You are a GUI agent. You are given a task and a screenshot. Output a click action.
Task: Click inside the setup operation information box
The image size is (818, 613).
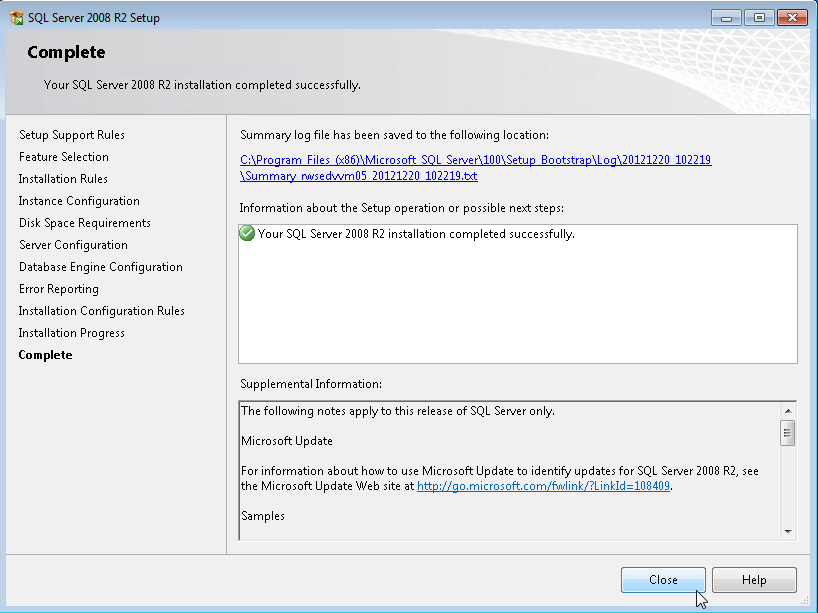517,300
